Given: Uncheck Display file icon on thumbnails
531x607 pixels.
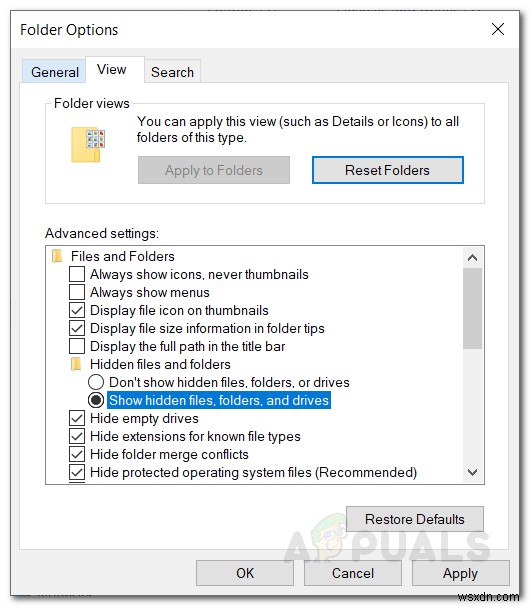Looking at the screenshot, I should (77, 310).
